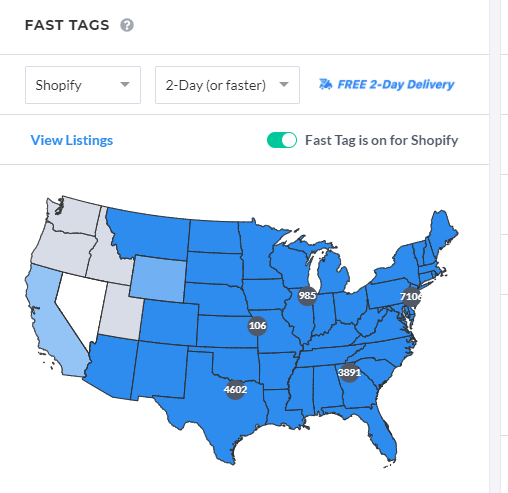Click the arrow on the 2-Day dropdown

(x=284, y=85)
